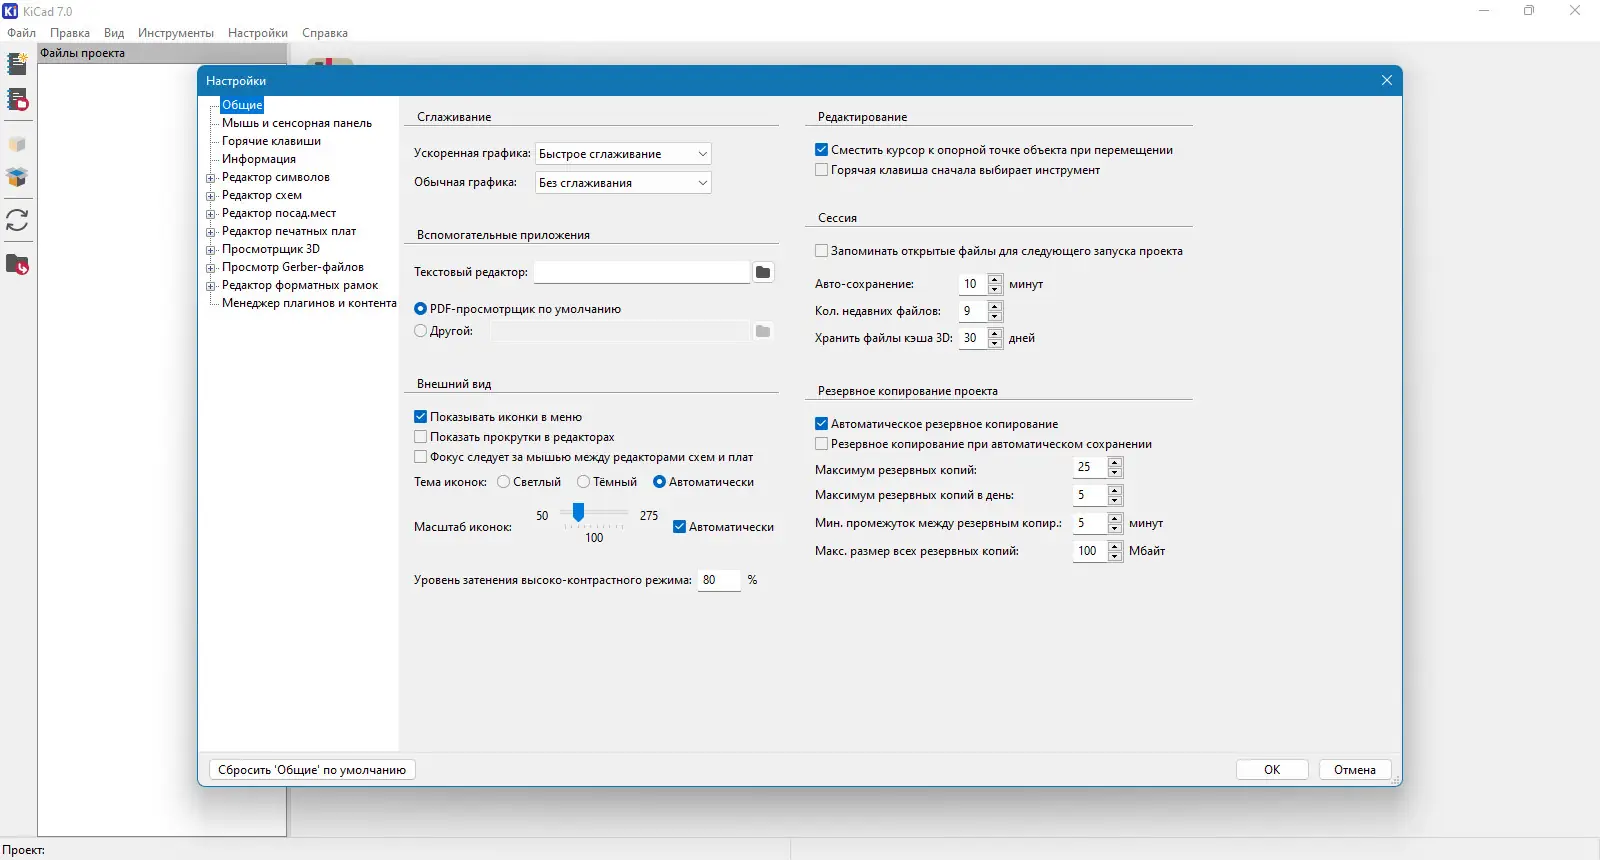1600x860 pixels.
Task: Click the Текстовый редактор path input field
Action: (642, 272)
